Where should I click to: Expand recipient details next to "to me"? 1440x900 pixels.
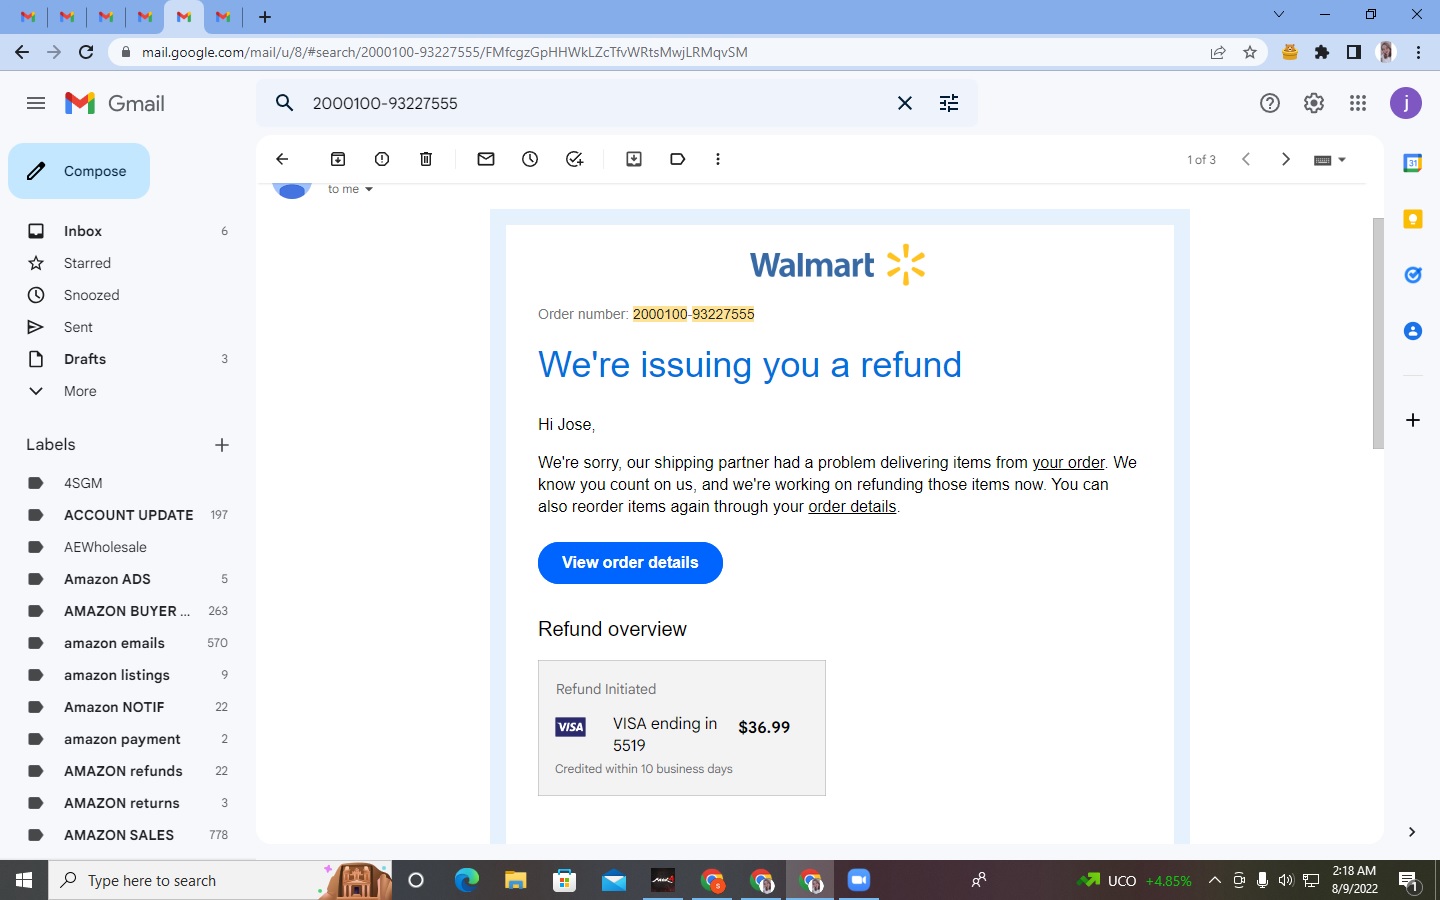coord(369,189)
